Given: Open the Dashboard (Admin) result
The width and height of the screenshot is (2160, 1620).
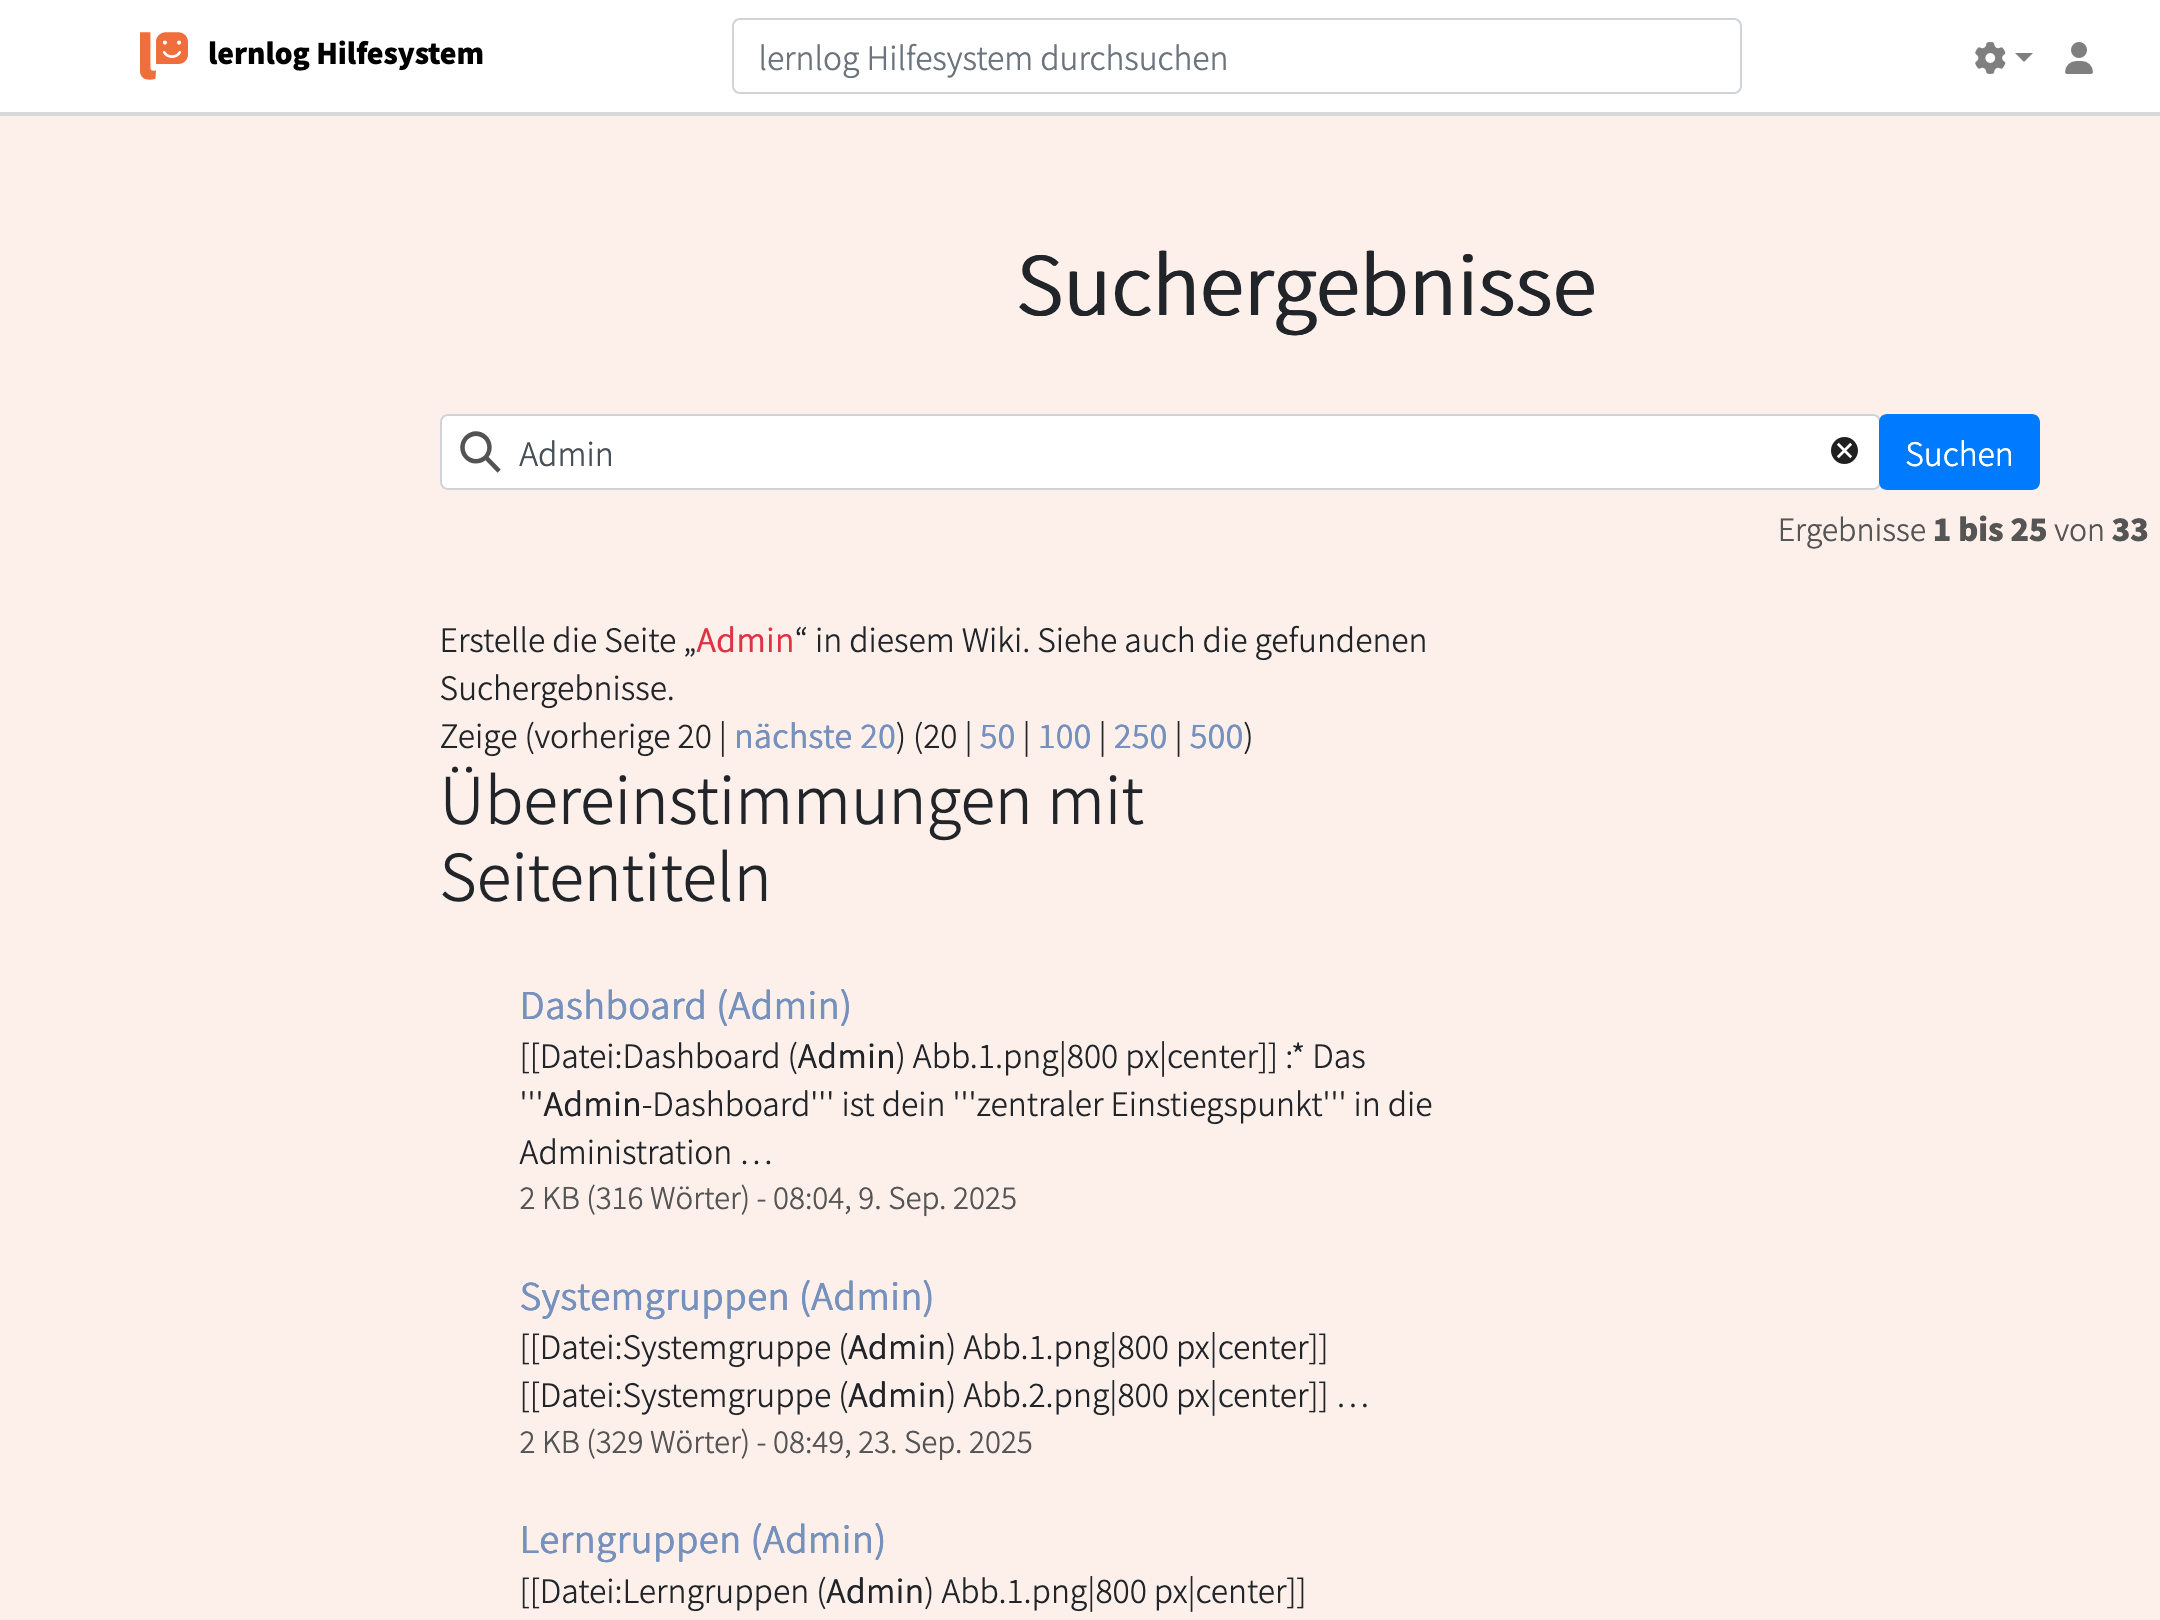Looking at the screenshot, I should tap(685, 1005).
